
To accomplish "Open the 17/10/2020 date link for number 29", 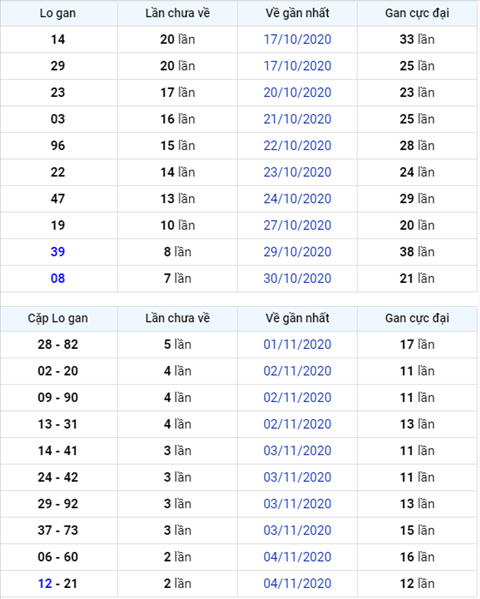I will tap(297, 66).
